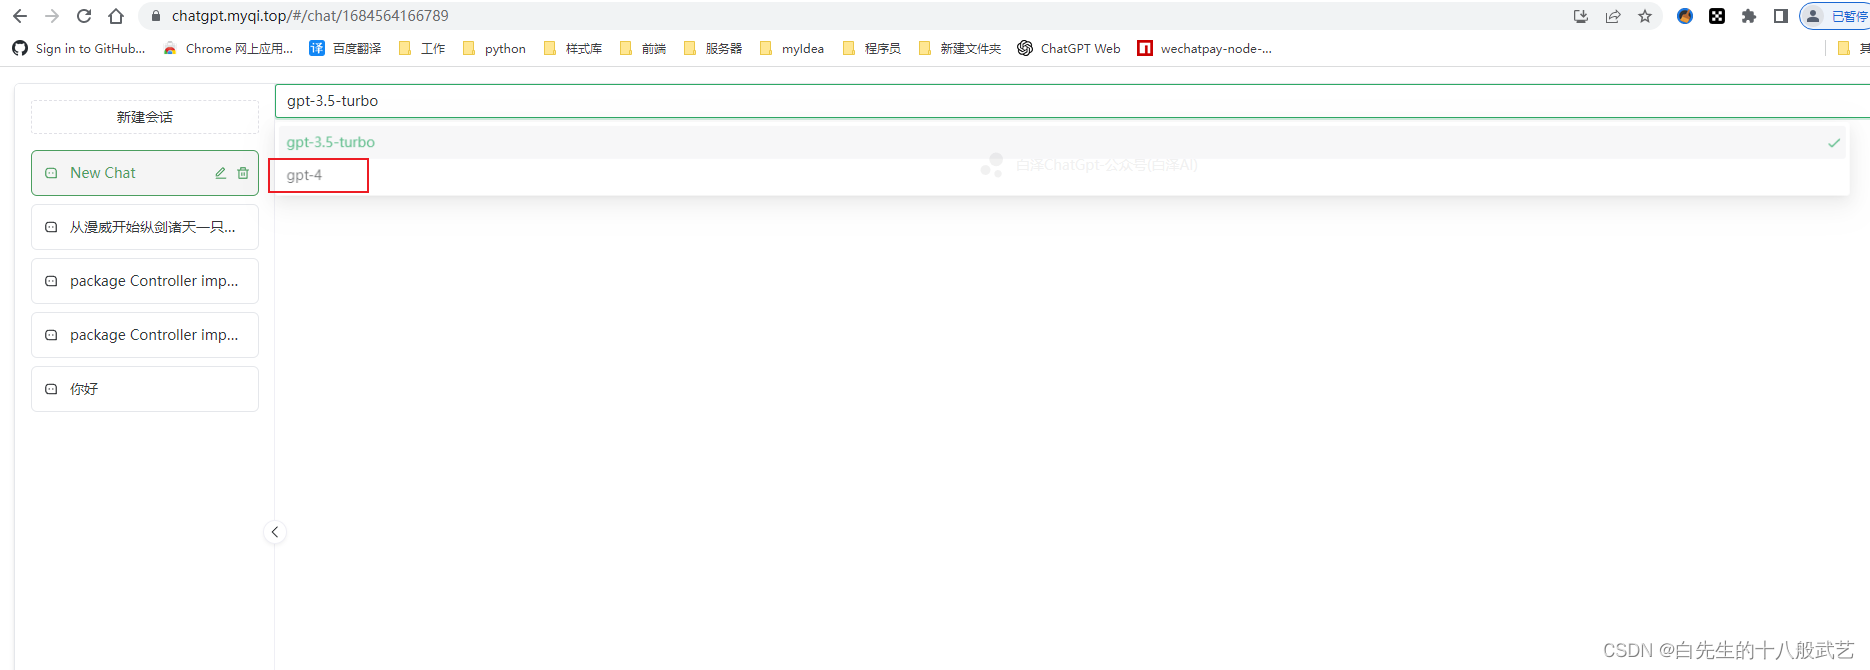Click the message icon beside 你好
Viewport: 1870px width, 670px height.
51,389
